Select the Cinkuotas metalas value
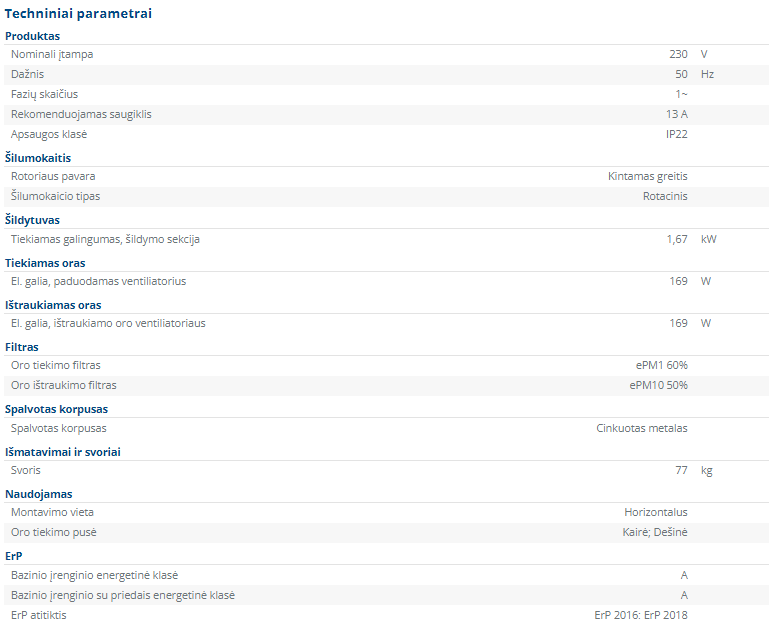This screenshot has width=769, height=619. [x=642, y=428]
